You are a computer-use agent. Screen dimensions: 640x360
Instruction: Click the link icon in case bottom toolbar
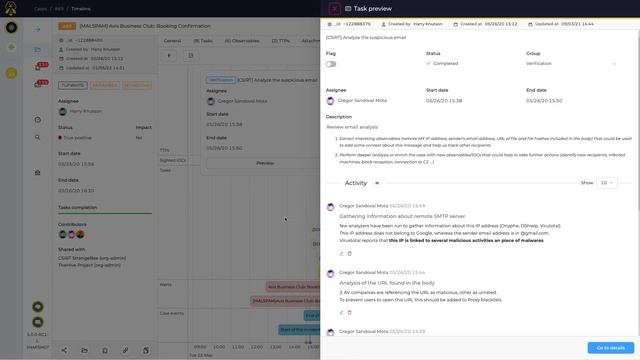click(x=125, y=350)
